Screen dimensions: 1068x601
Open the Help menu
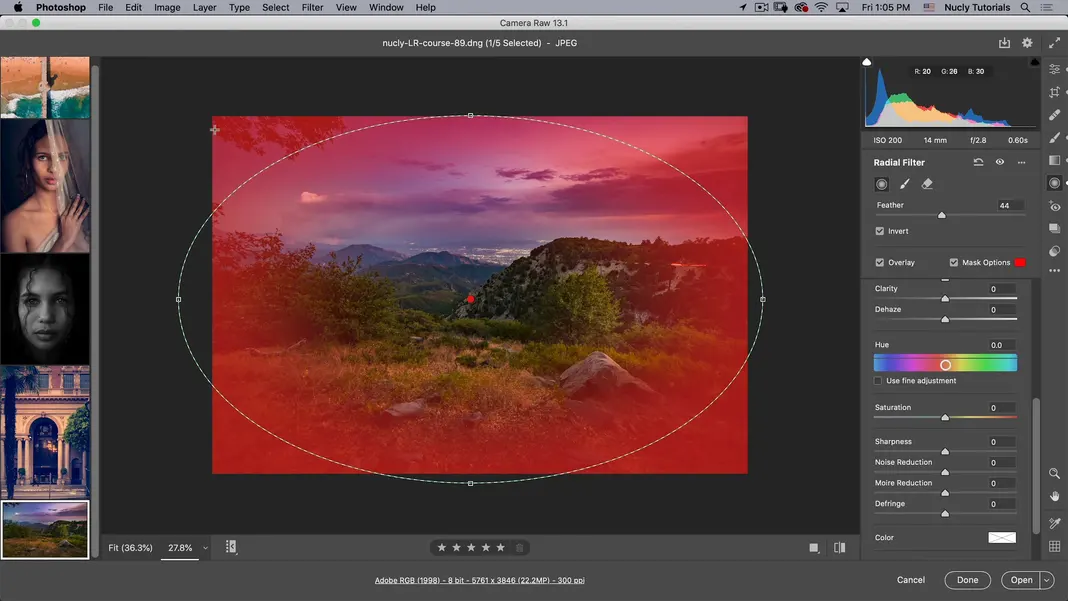426,7
